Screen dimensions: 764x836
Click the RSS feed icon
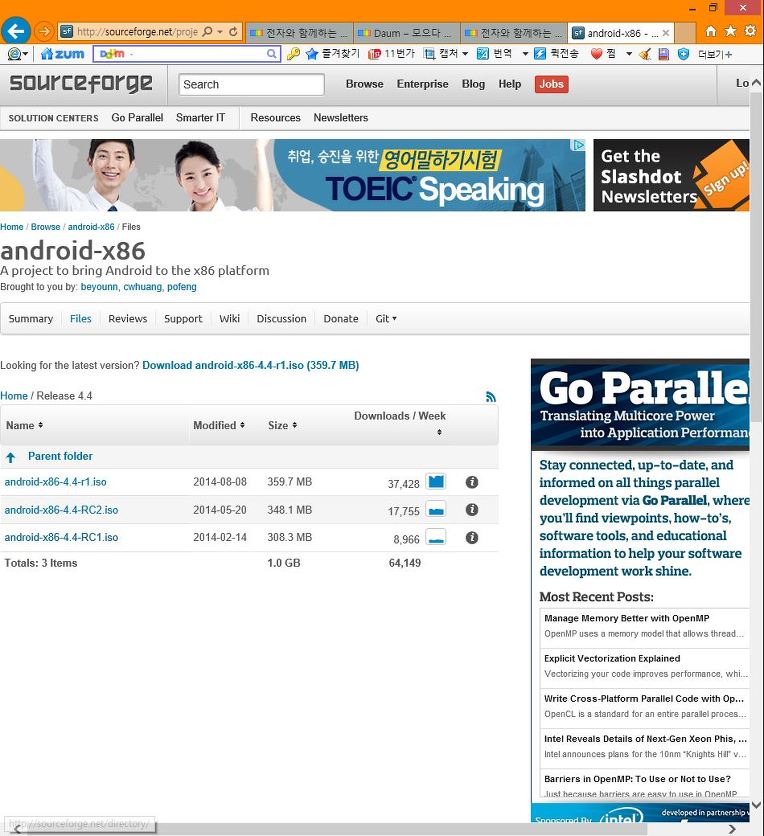491,397
